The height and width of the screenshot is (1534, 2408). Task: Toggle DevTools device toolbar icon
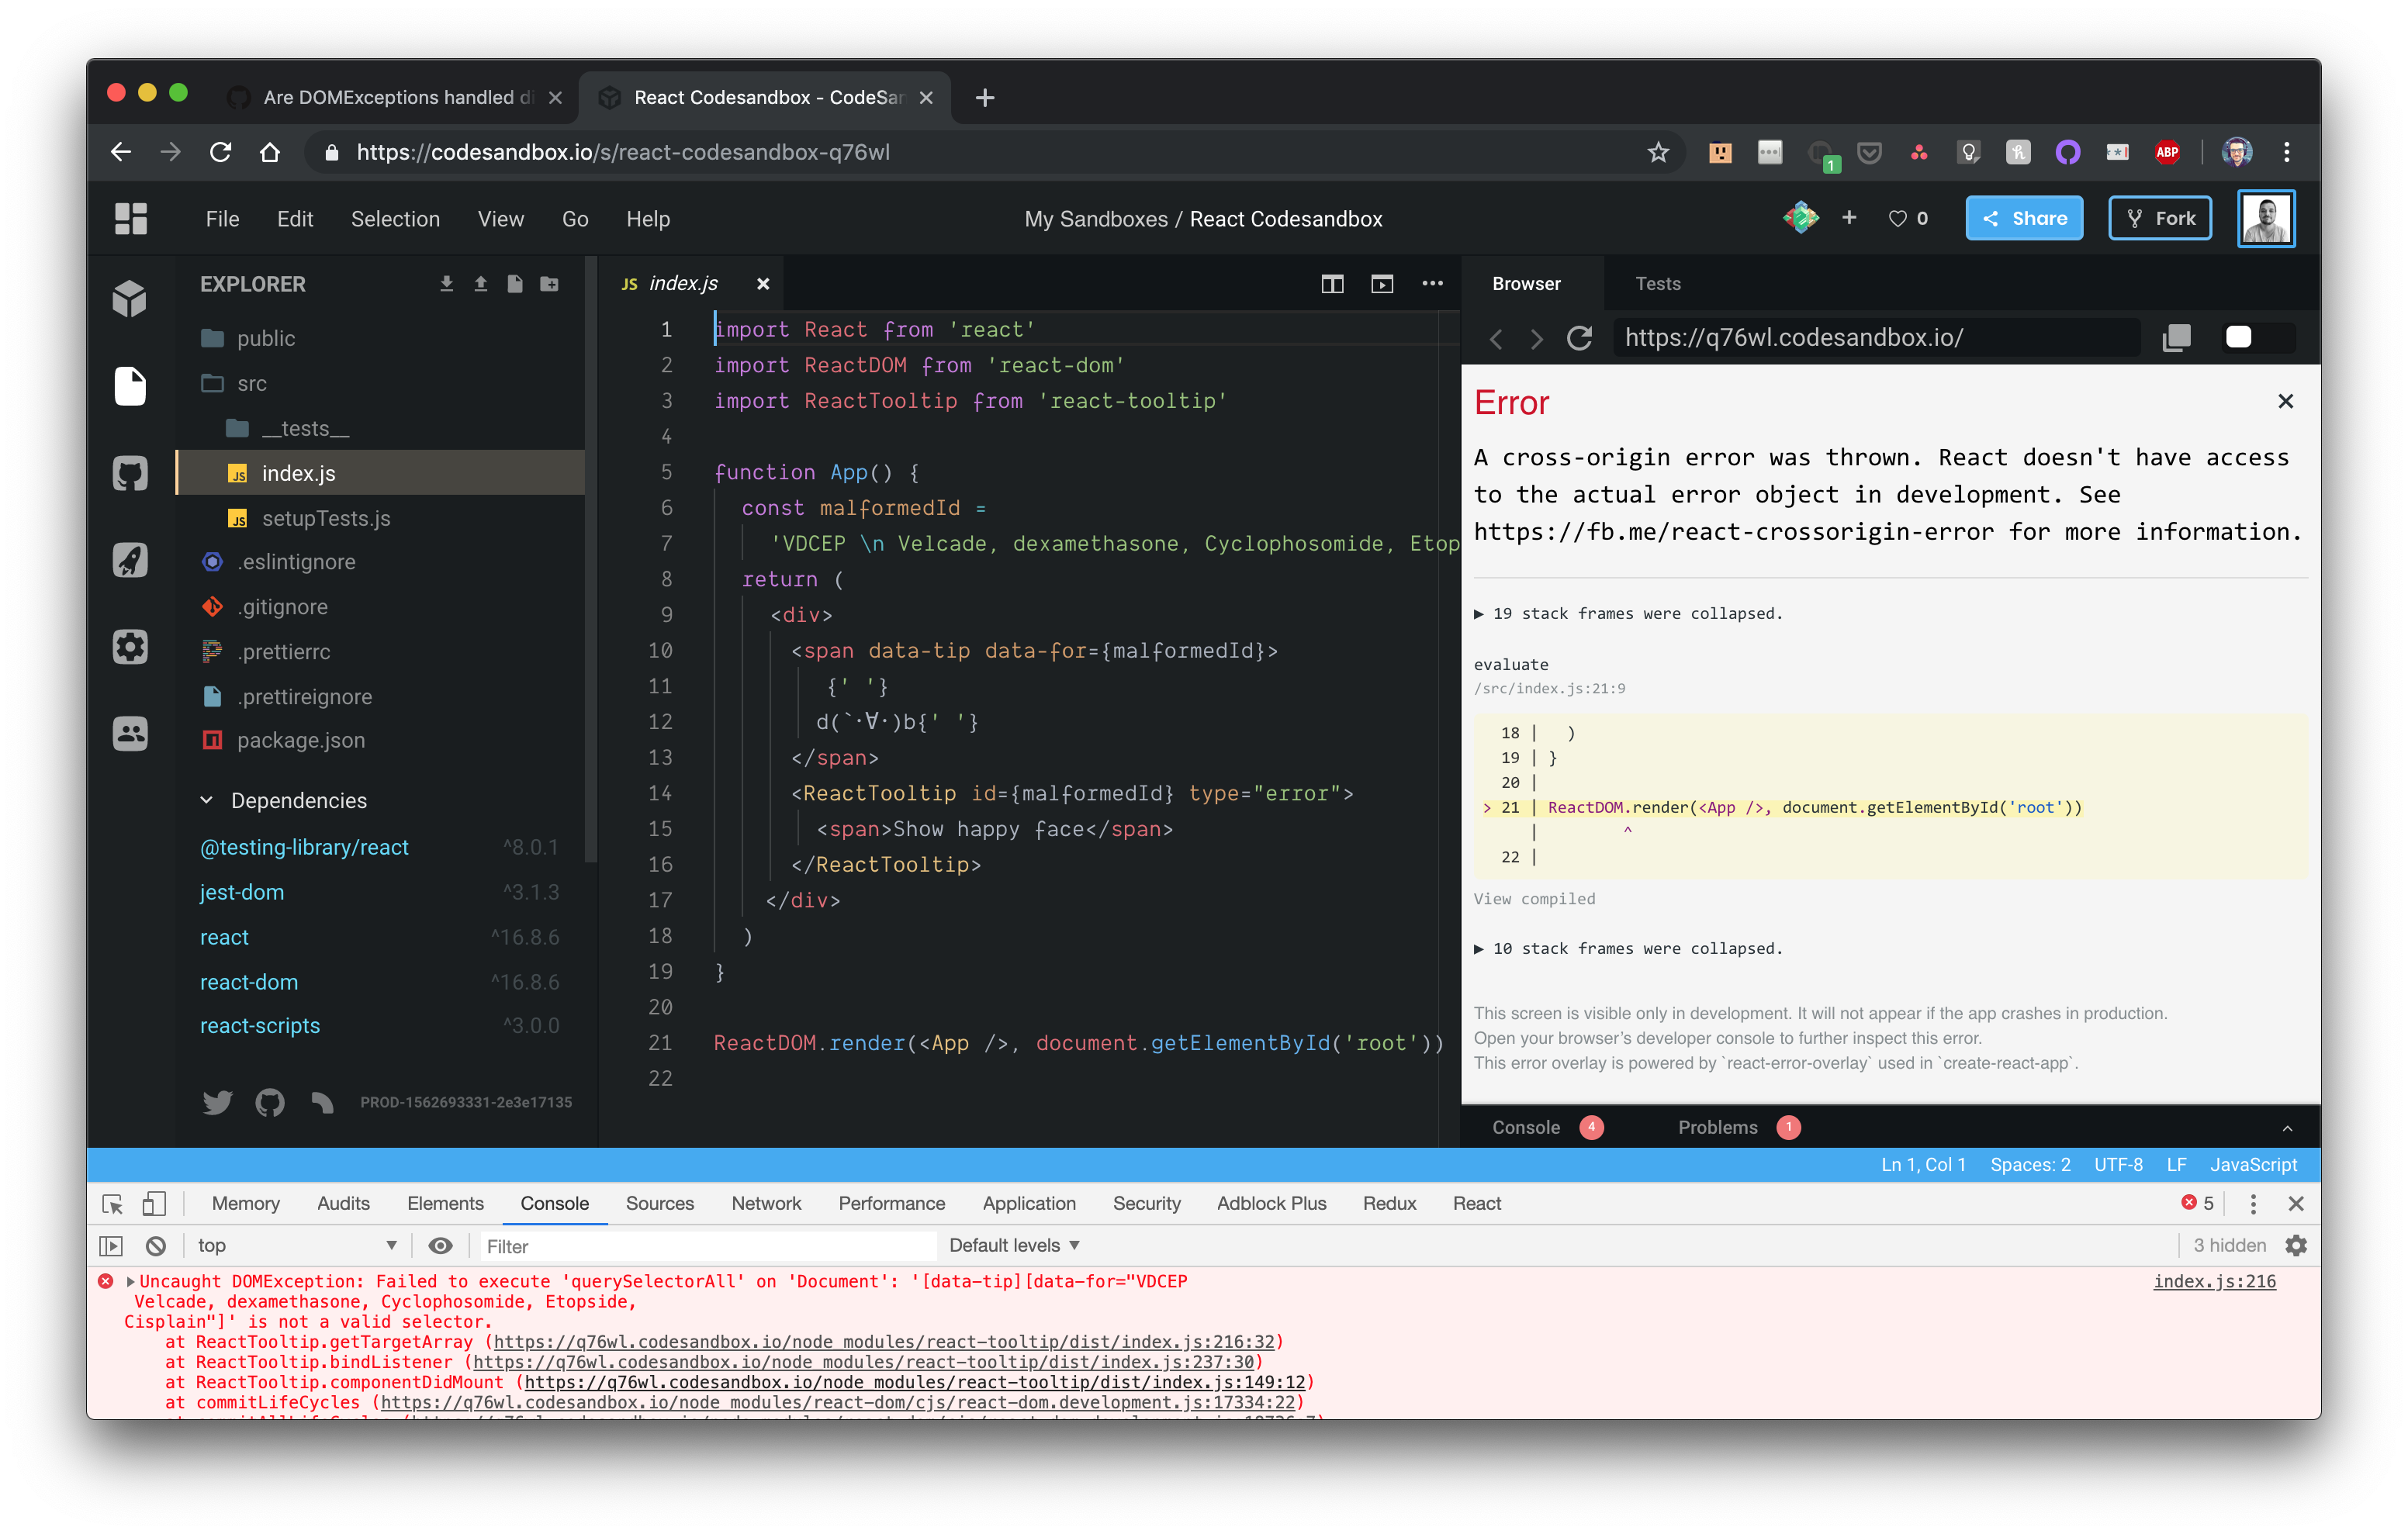tap(154, 1204)
